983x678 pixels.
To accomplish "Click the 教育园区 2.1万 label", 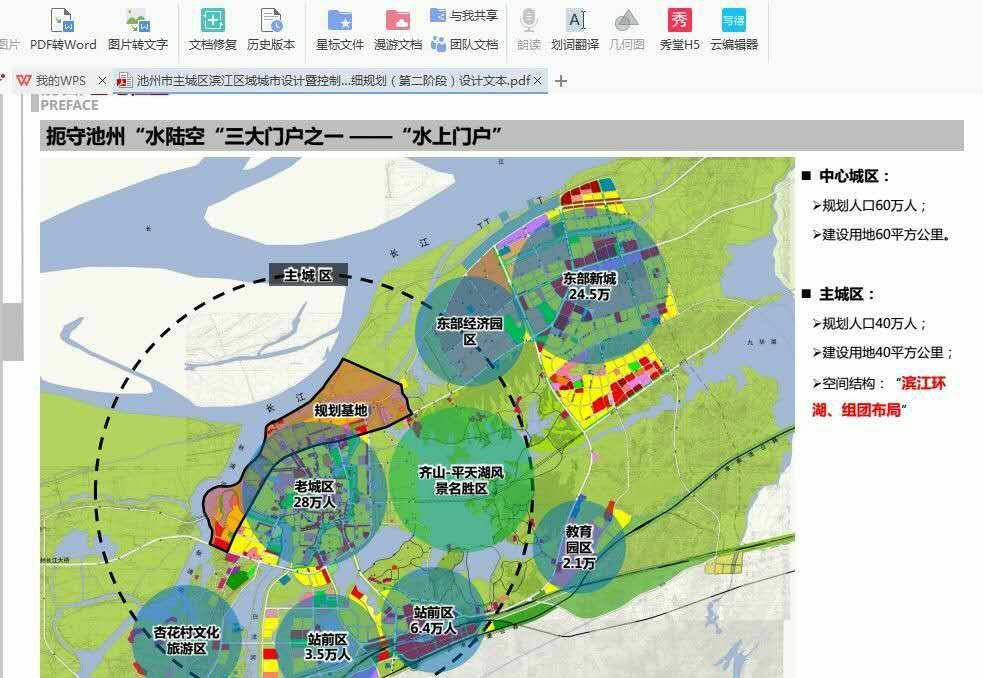I will tap(579, 547).
